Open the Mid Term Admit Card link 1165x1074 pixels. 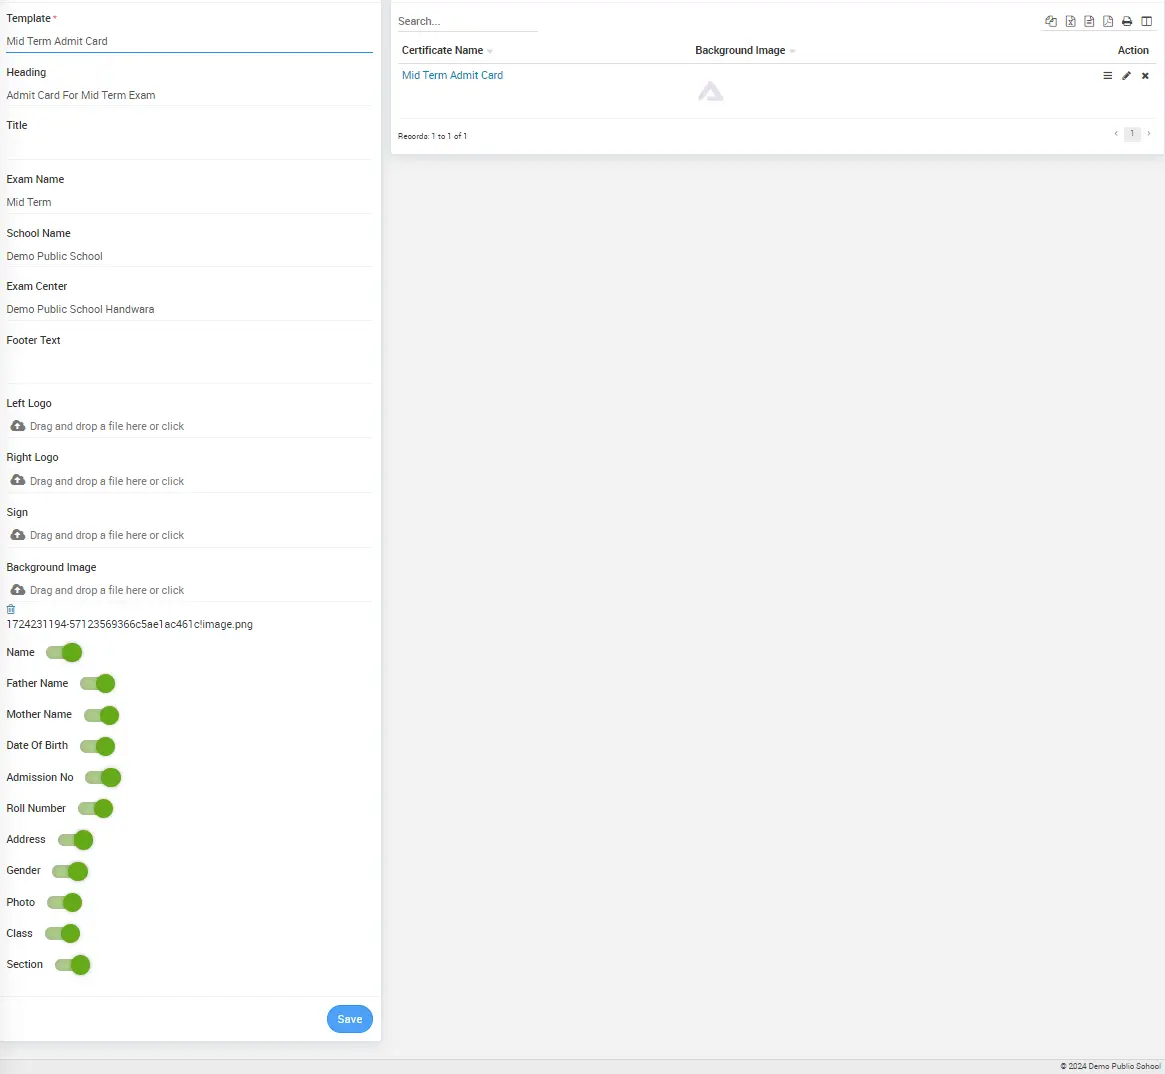point(452,75)
